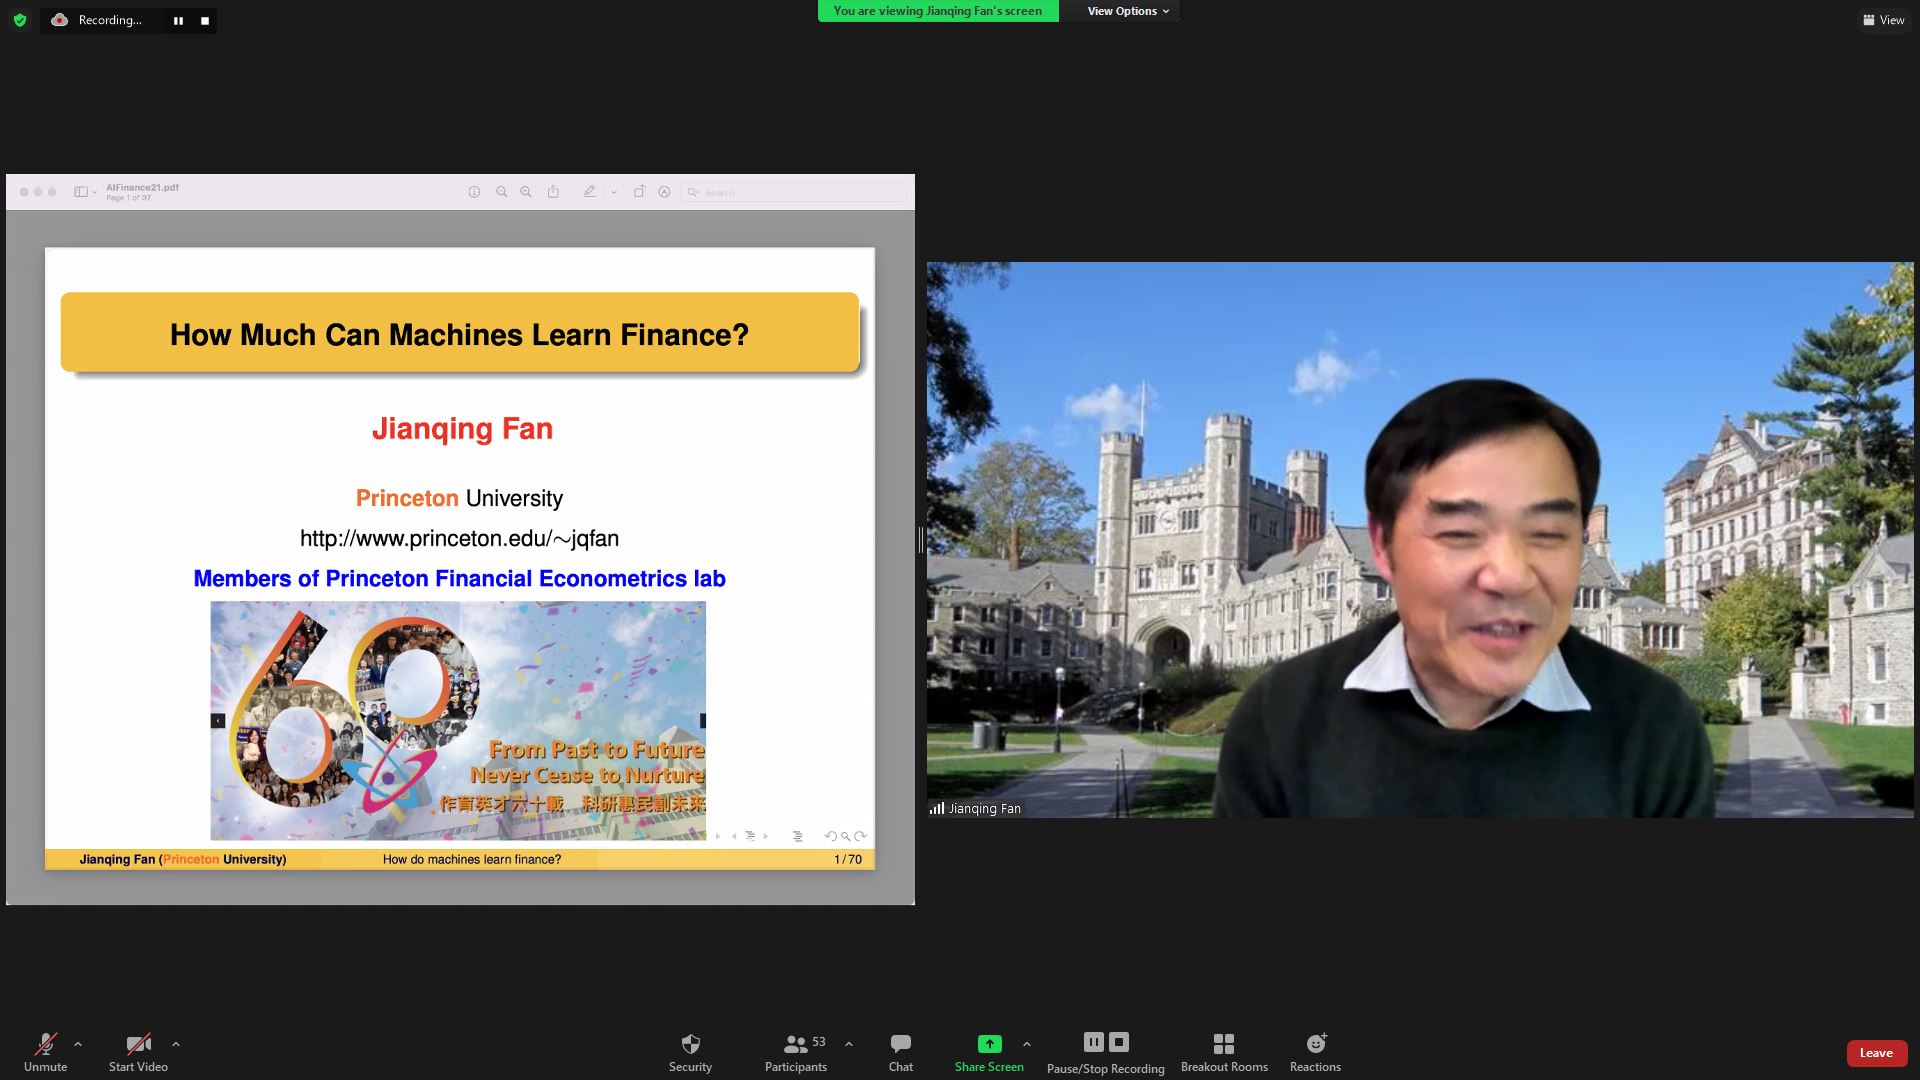Viewport: 1920px width, 1080px height.
Task: Click the Preview inspector info icon
Action: 474,192
